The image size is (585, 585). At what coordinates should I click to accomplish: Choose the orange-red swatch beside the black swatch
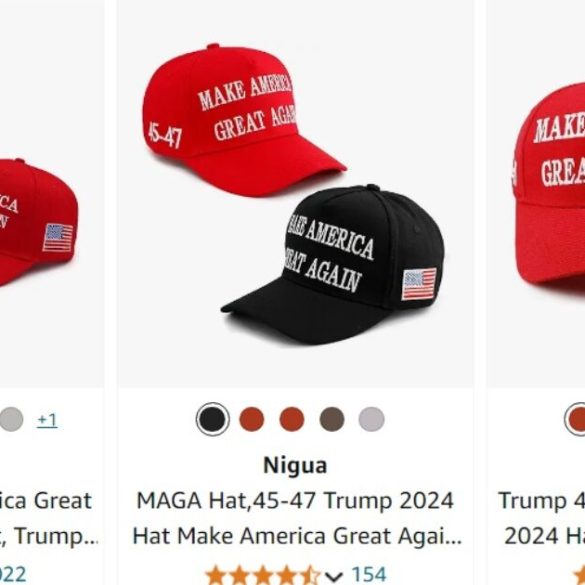pos(252,419)
